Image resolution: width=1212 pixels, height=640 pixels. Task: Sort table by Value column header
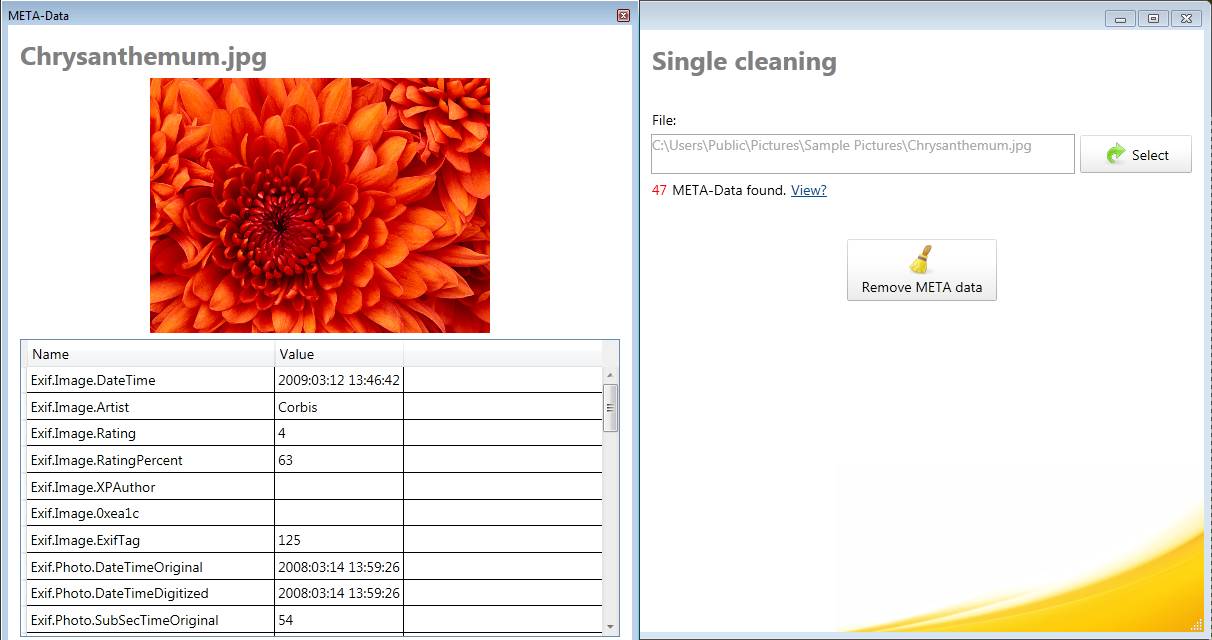tap(338, 354)
